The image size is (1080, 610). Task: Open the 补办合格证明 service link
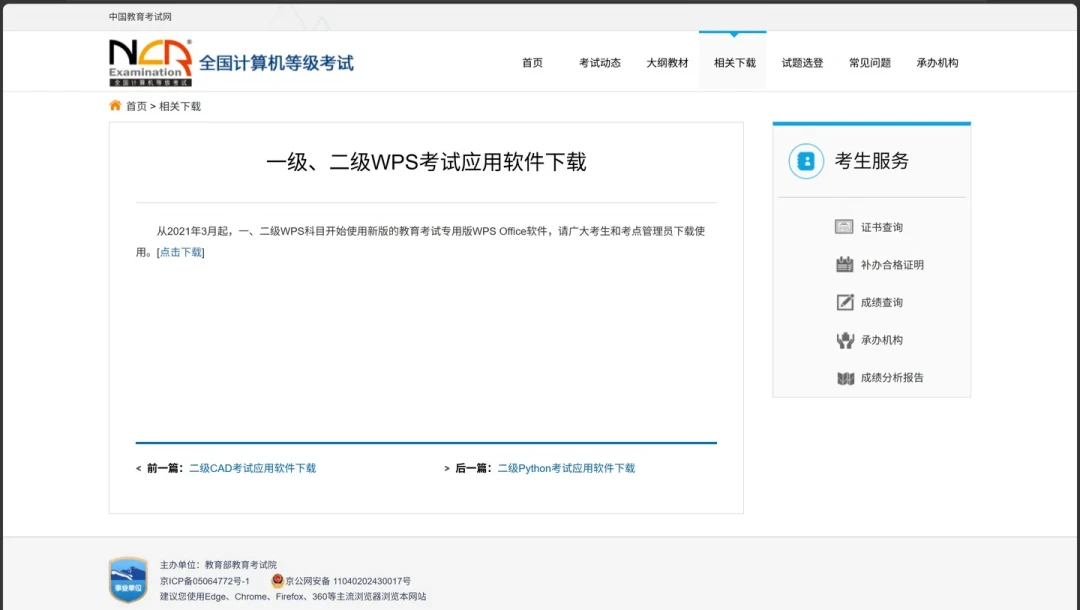892,265
